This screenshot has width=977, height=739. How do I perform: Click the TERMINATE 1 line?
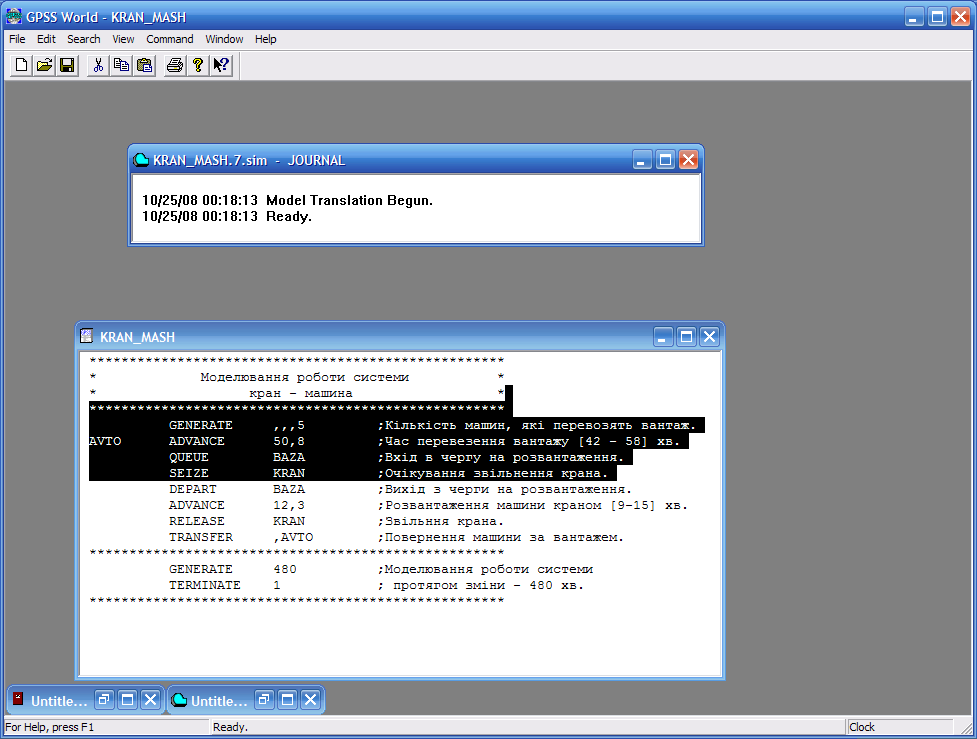(376, 585)
